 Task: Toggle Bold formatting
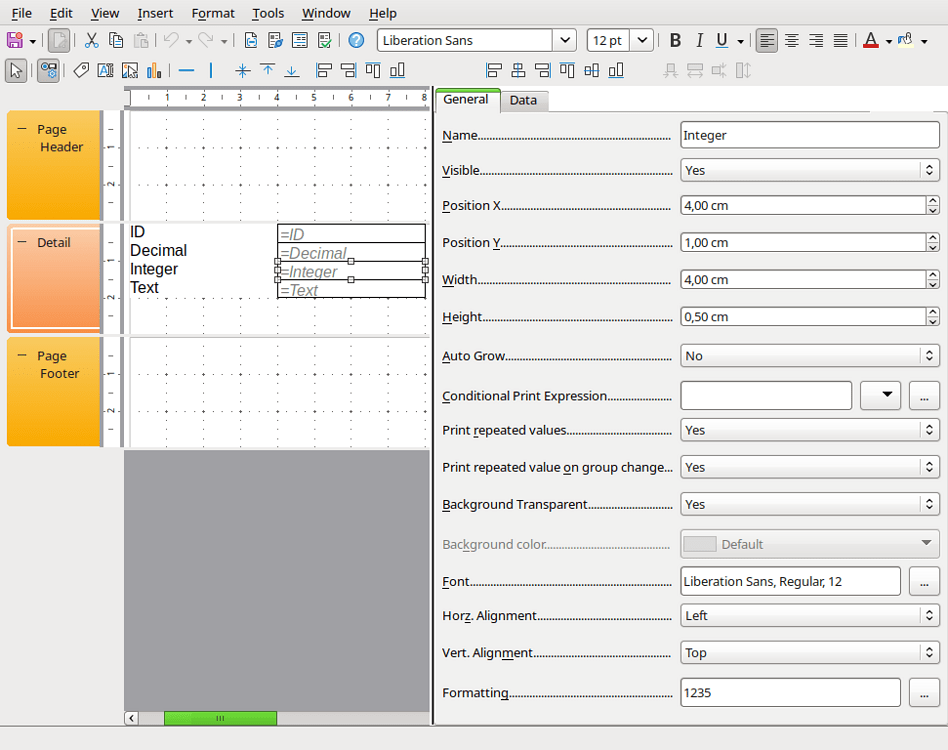coord(675,41)
